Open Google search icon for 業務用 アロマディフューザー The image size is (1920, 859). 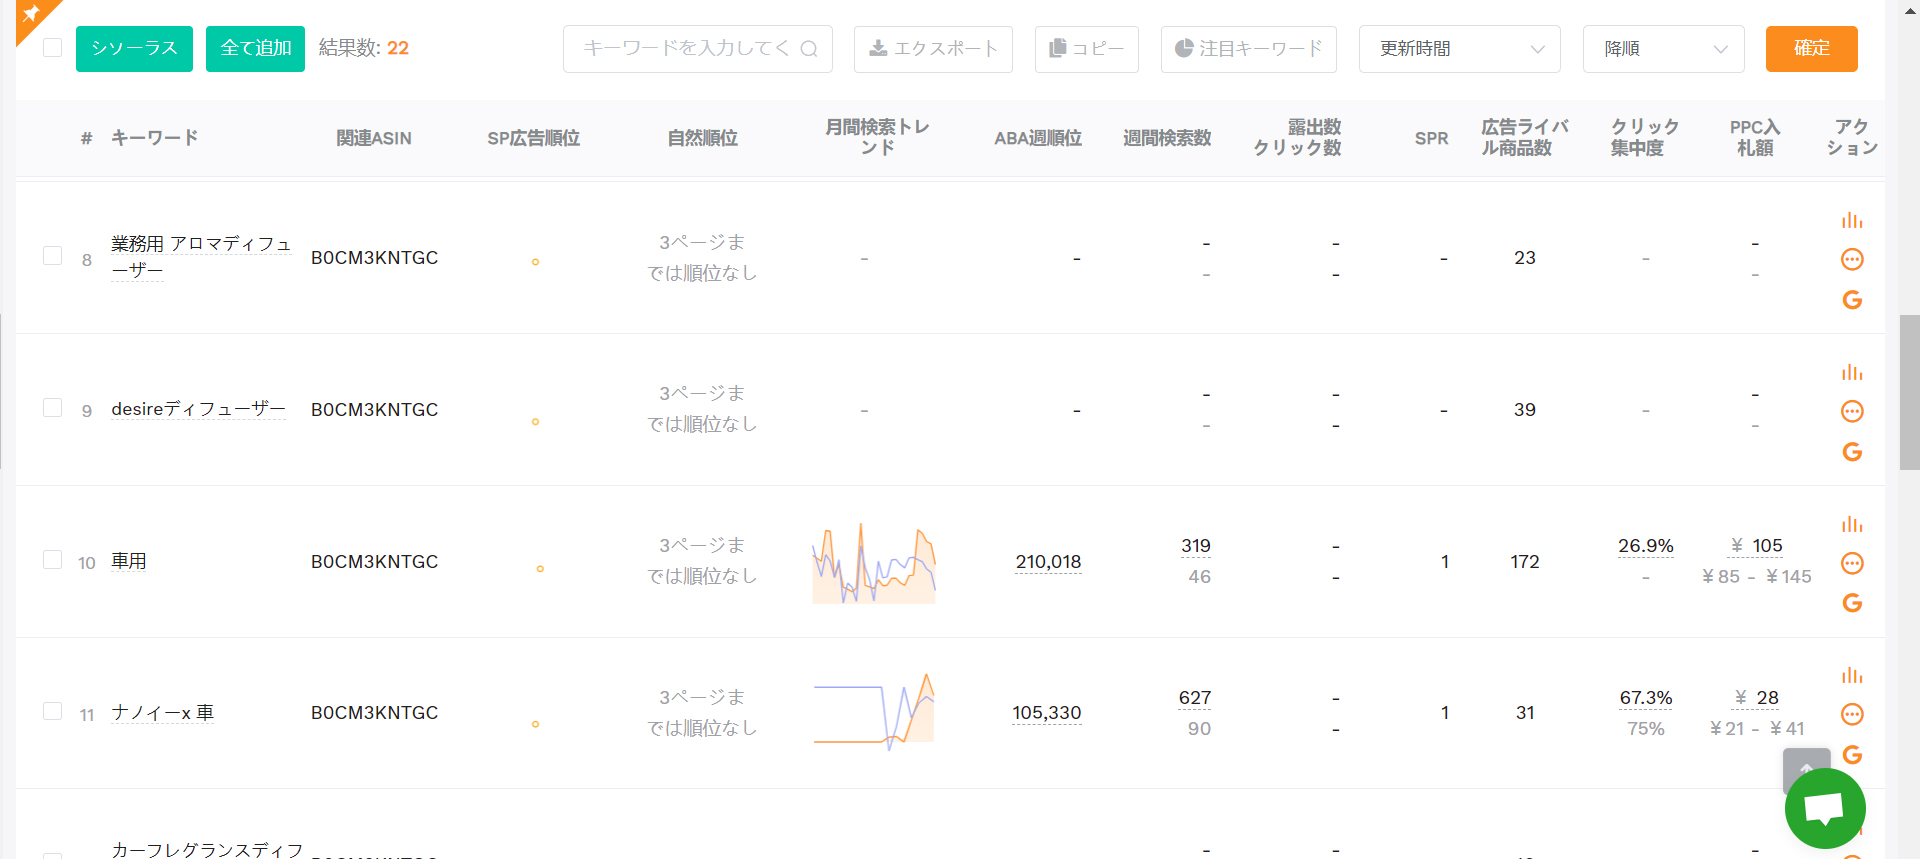1852,300
